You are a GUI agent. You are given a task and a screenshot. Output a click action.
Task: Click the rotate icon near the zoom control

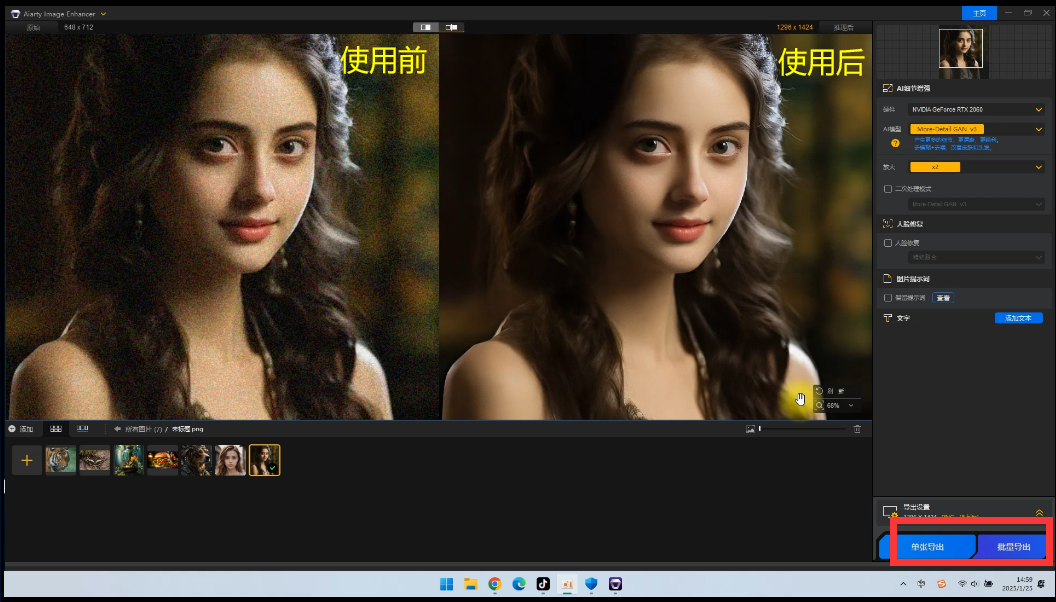[819, 391]
